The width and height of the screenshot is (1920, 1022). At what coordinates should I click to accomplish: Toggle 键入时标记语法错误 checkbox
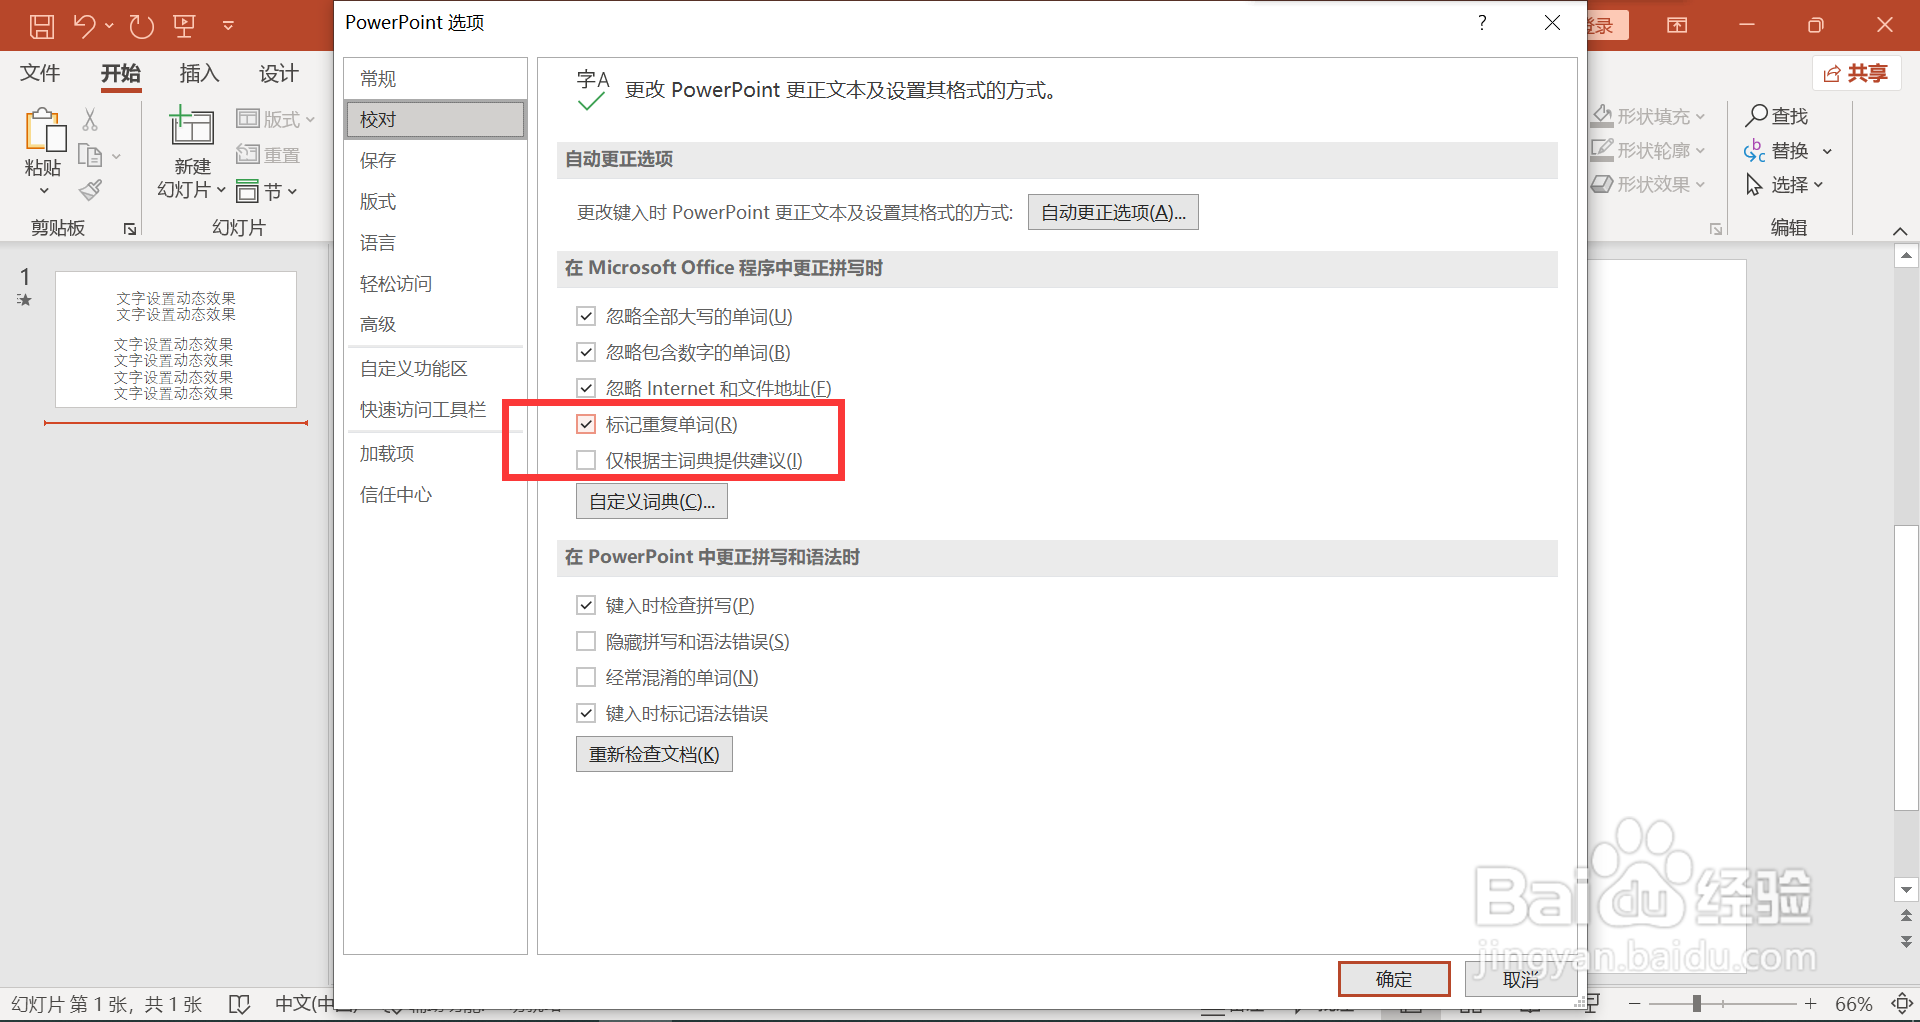(586, 713)
